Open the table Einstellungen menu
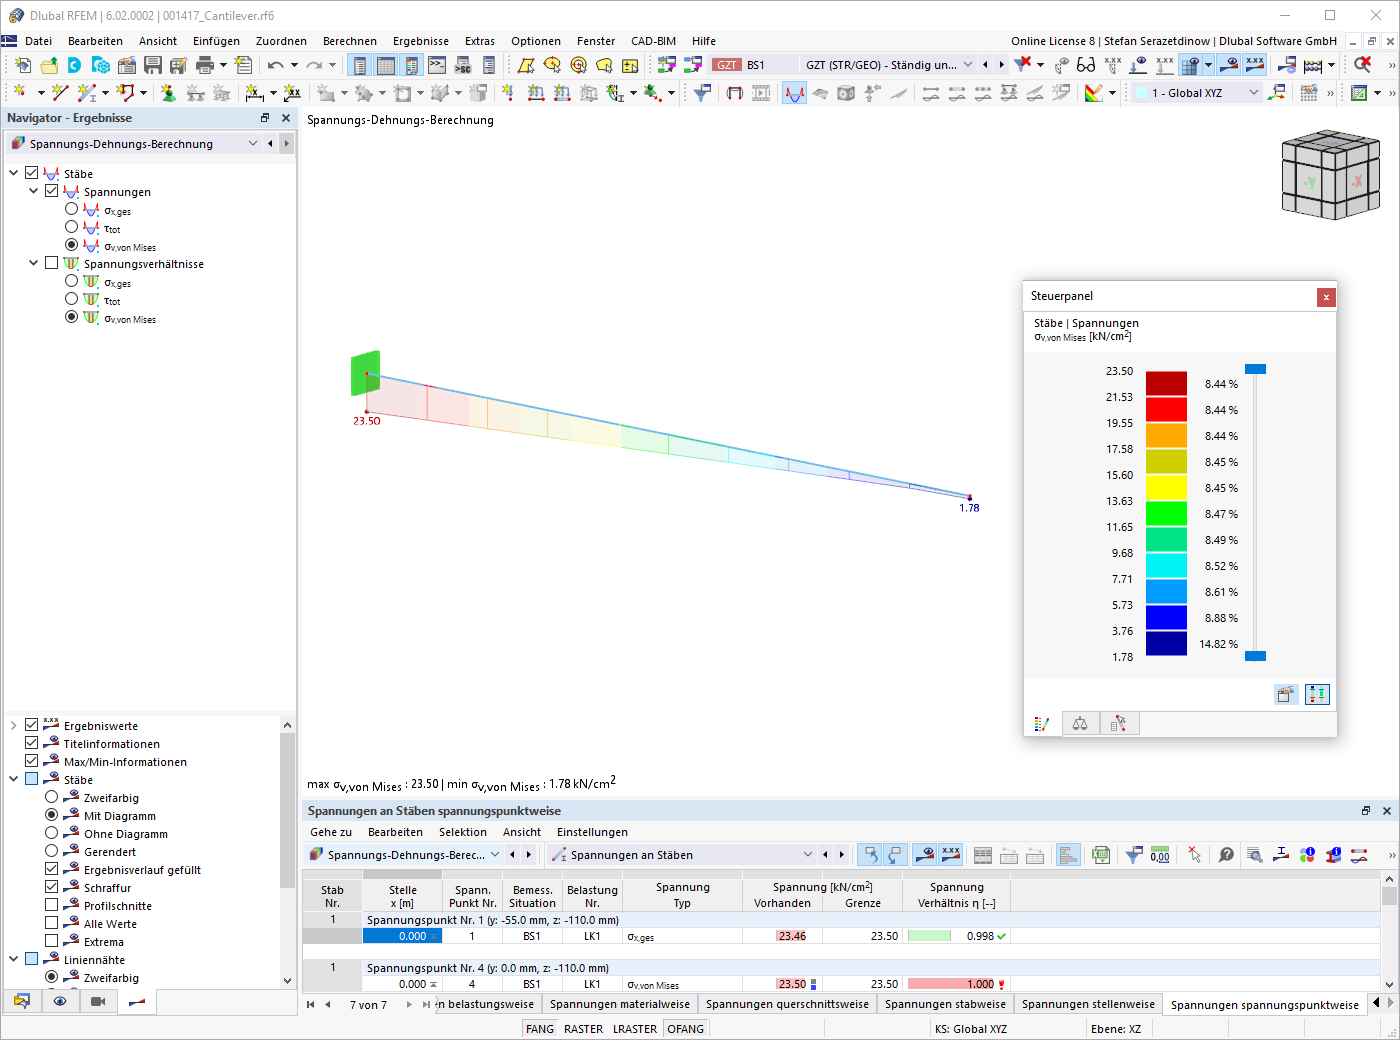This screenshot has width=1400, height=1040. point(592,832)
